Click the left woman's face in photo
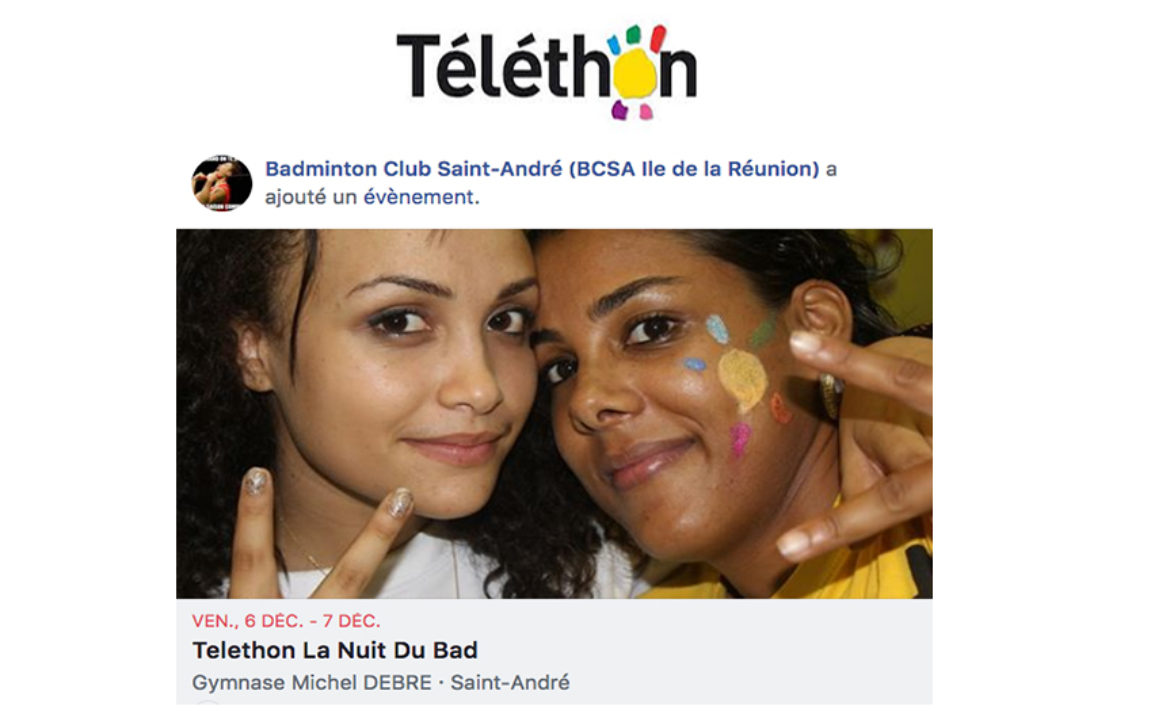The width and height of the screenshot is (1170, 725). [x=403, y=373]
